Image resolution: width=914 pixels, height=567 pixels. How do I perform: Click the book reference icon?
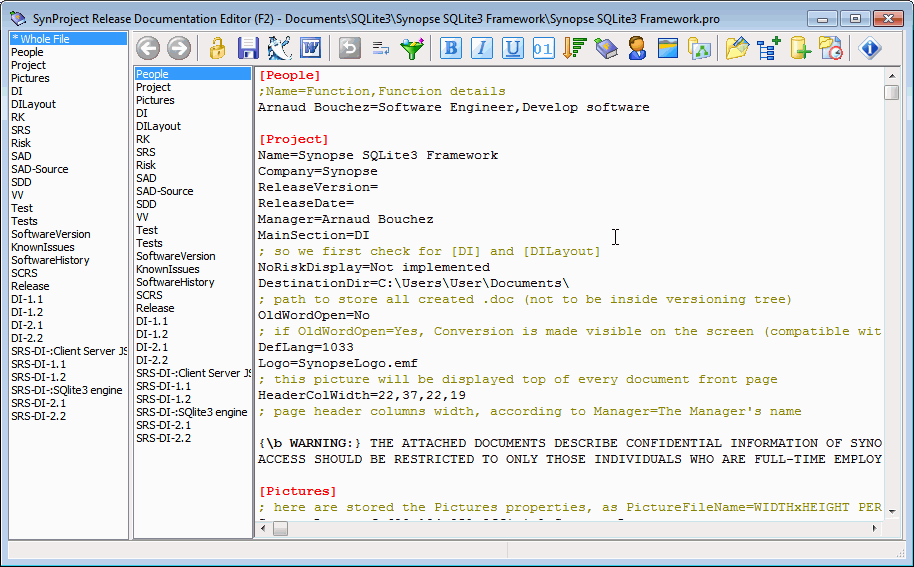pyautogui.click(x=606, y=48)
